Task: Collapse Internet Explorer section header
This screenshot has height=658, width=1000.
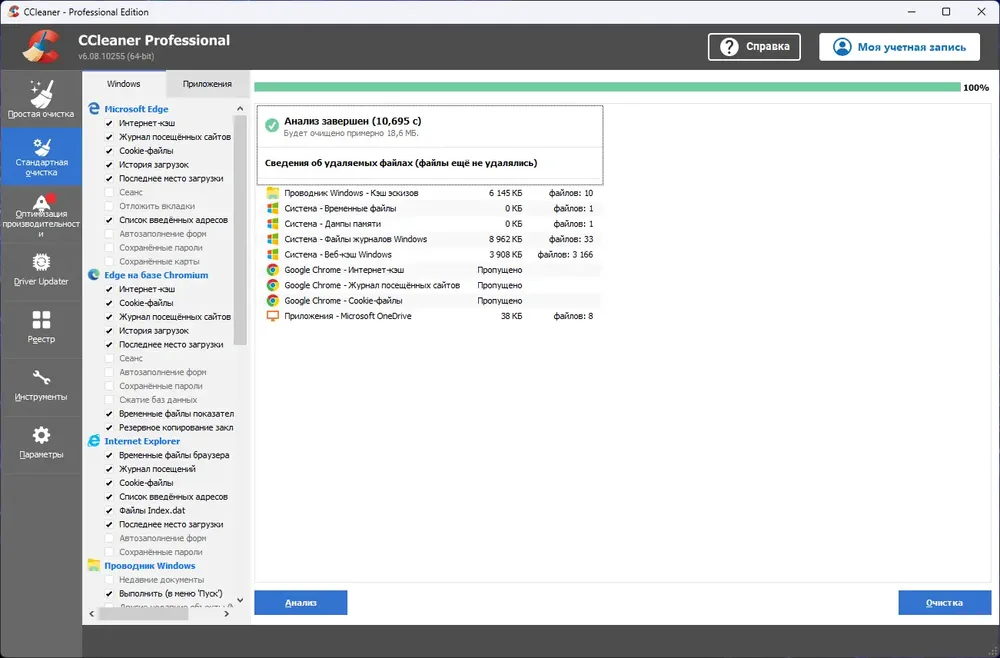Action: pyautogui.click(x=142, y=441)
